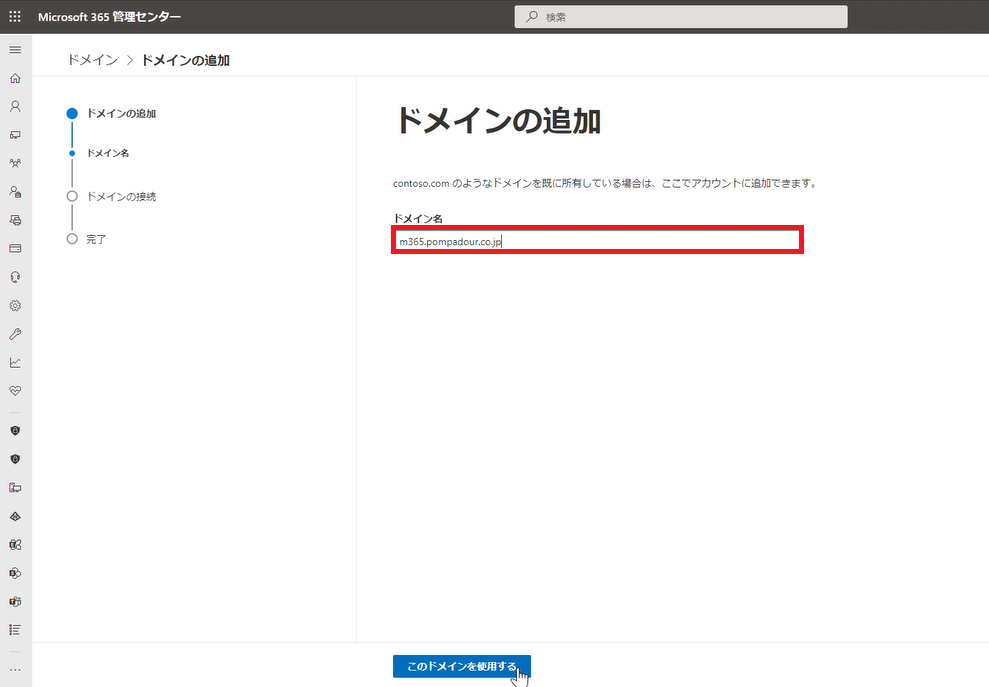Click the large ドメインの追加 heading
The image size is (989, 687).
(498, 120)
